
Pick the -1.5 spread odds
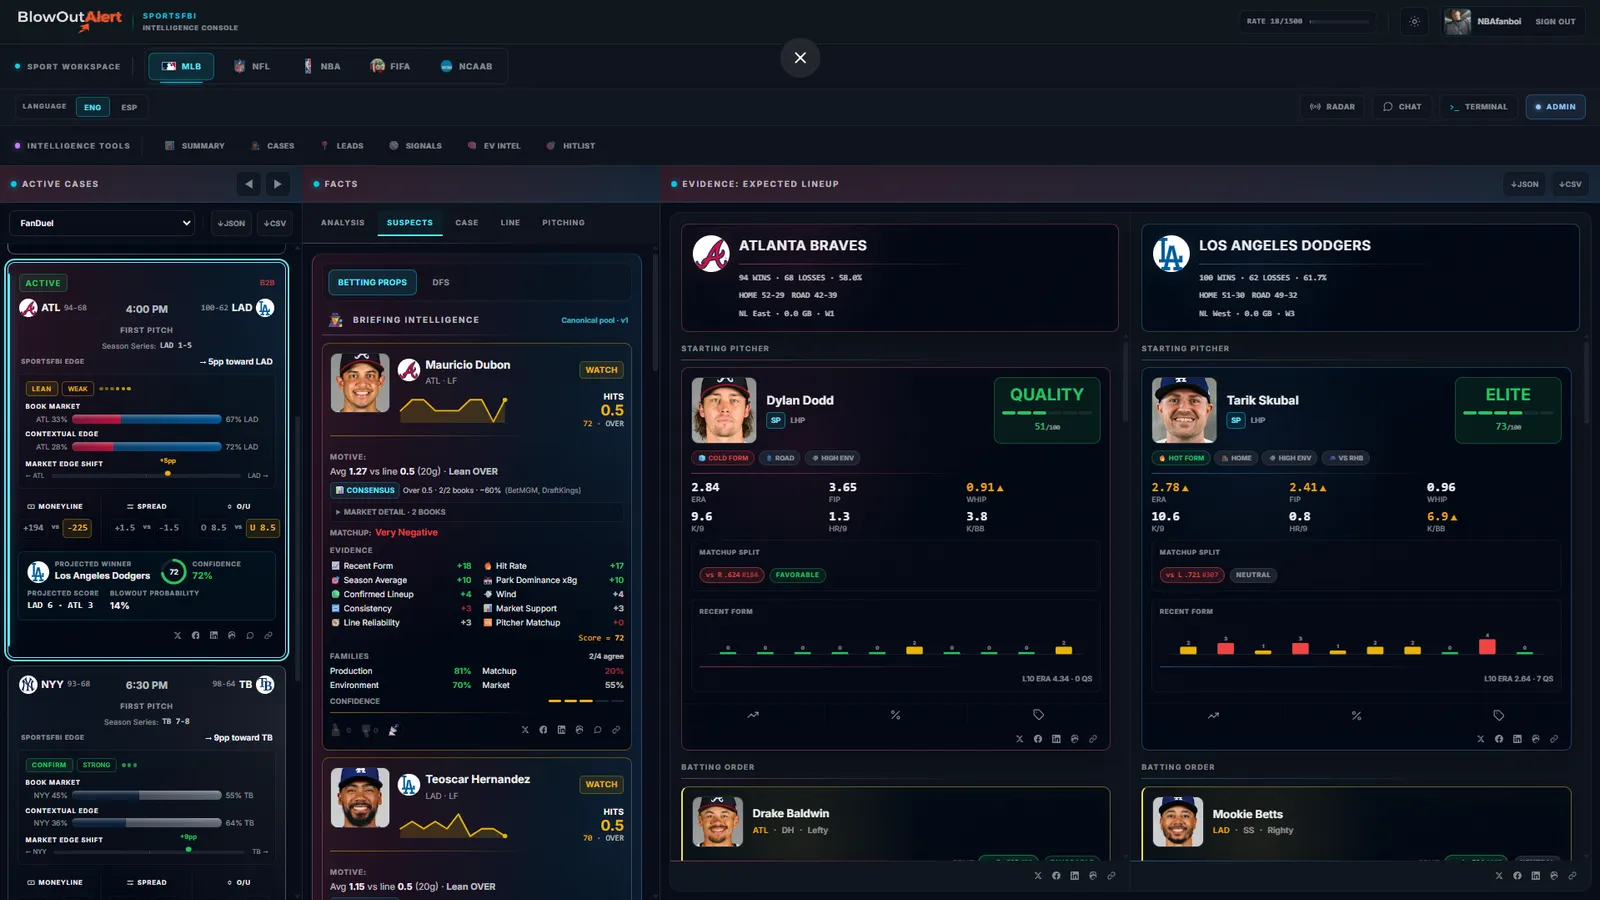click(x=169, y=527)
